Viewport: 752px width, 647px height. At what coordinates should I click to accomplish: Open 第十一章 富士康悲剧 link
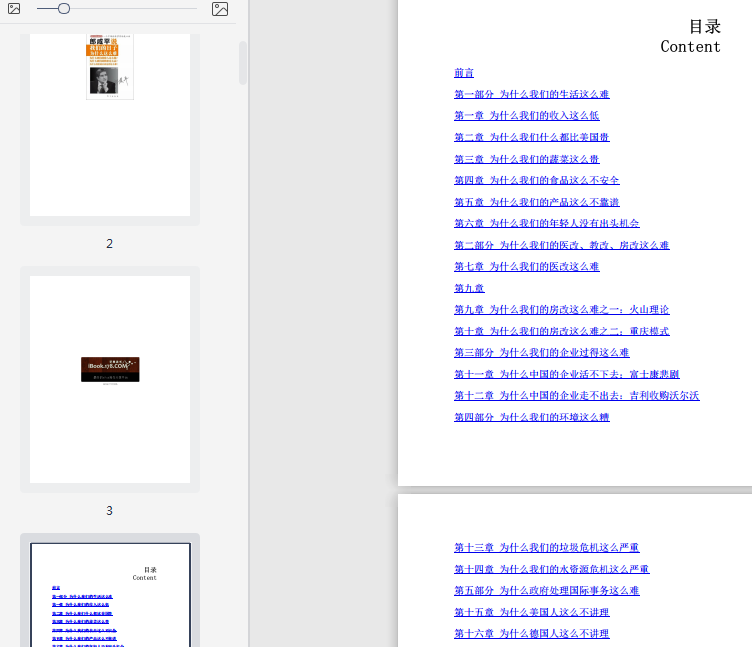(566, 374)
